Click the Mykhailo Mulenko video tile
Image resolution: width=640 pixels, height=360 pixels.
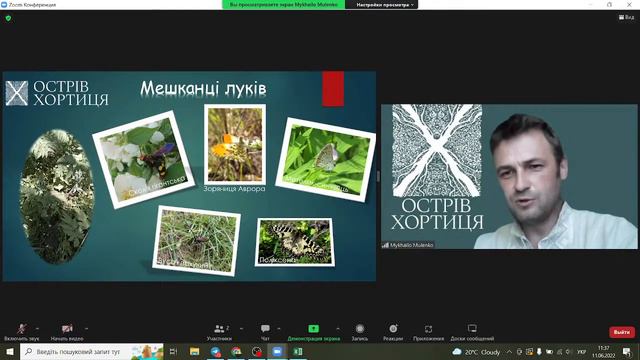point(509,176)
